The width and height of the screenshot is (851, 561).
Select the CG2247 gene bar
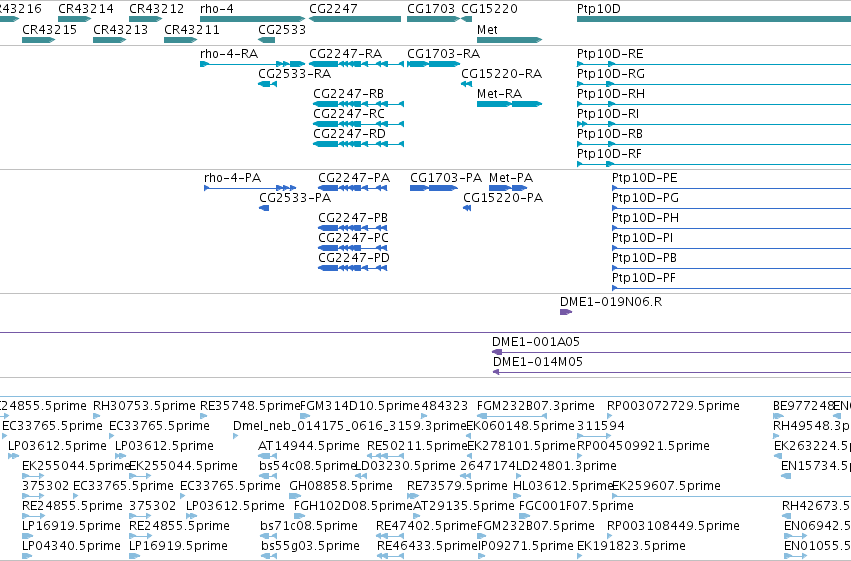[x=355, y=20]
